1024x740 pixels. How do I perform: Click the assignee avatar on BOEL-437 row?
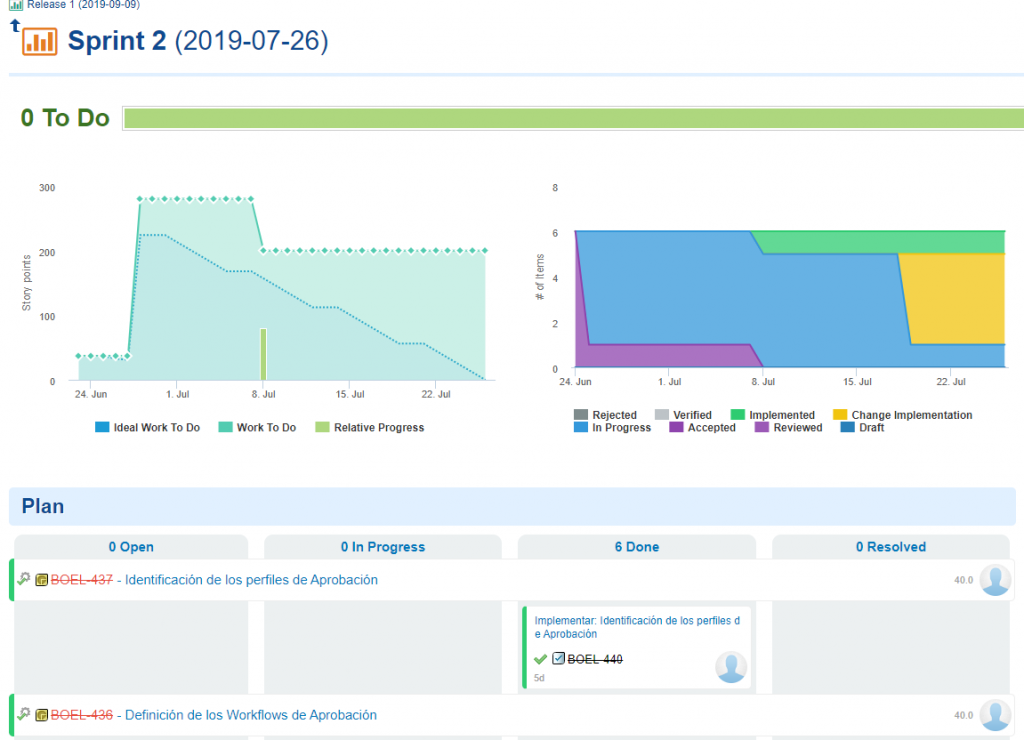pos(994,580)
